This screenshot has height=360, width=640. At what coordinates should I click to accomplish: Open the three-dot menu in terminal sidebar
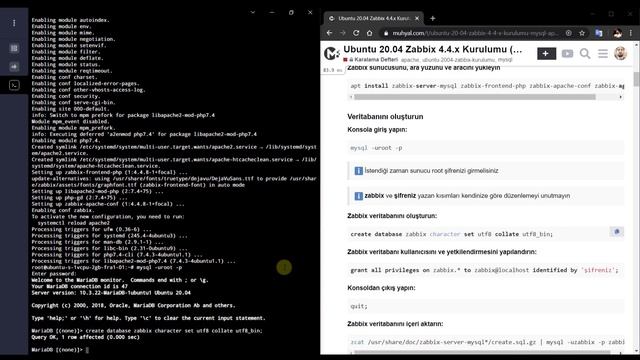[x=14, y=23]
